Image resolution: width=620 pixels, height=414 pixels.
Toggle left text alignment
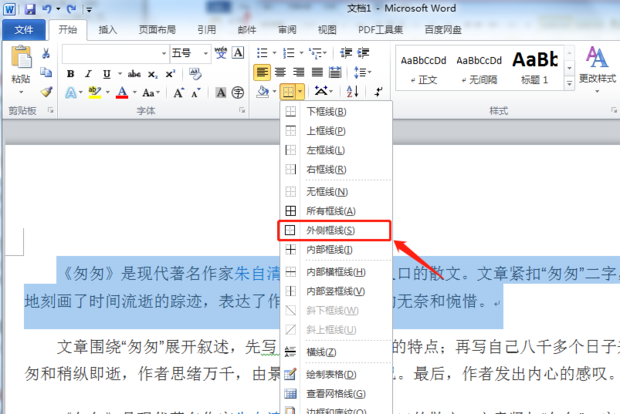tap(261, 73)
